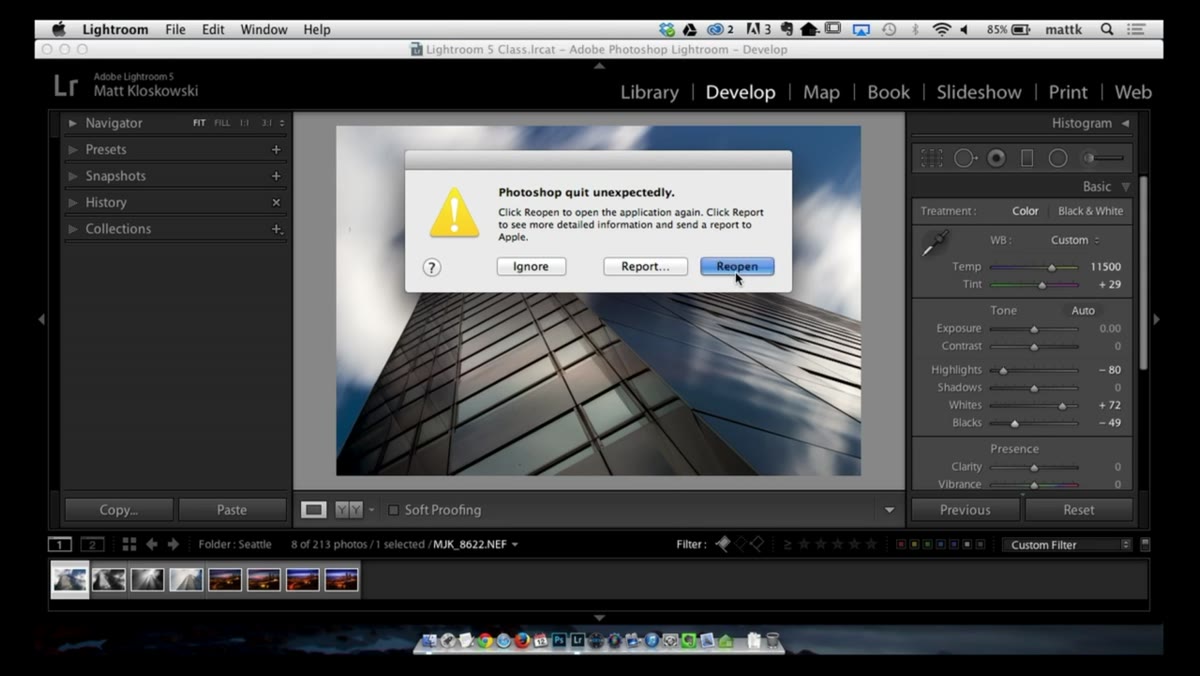Click the Dropbox icon in menu bar
Viewport: 1200px width, 676px height.
tap(668, 30)
